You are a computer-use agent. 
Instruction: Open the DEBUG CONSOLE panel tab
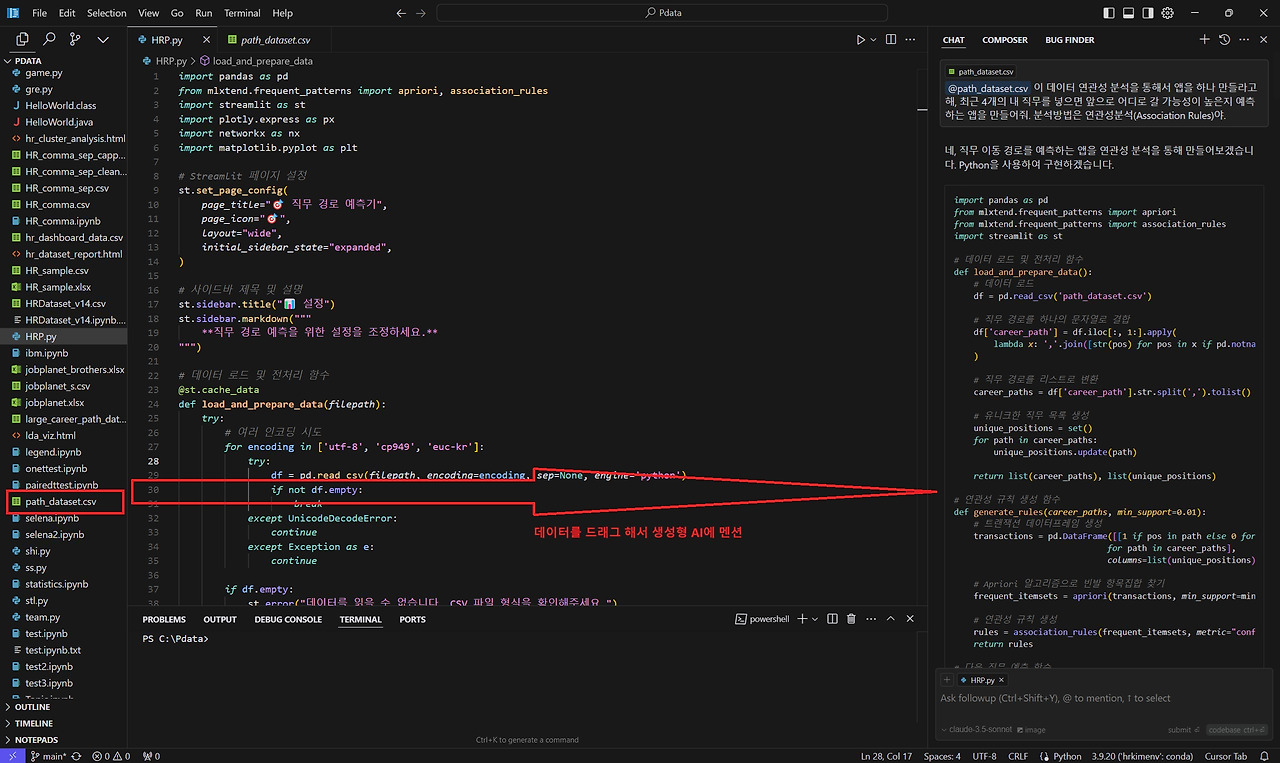coord(288,619)
